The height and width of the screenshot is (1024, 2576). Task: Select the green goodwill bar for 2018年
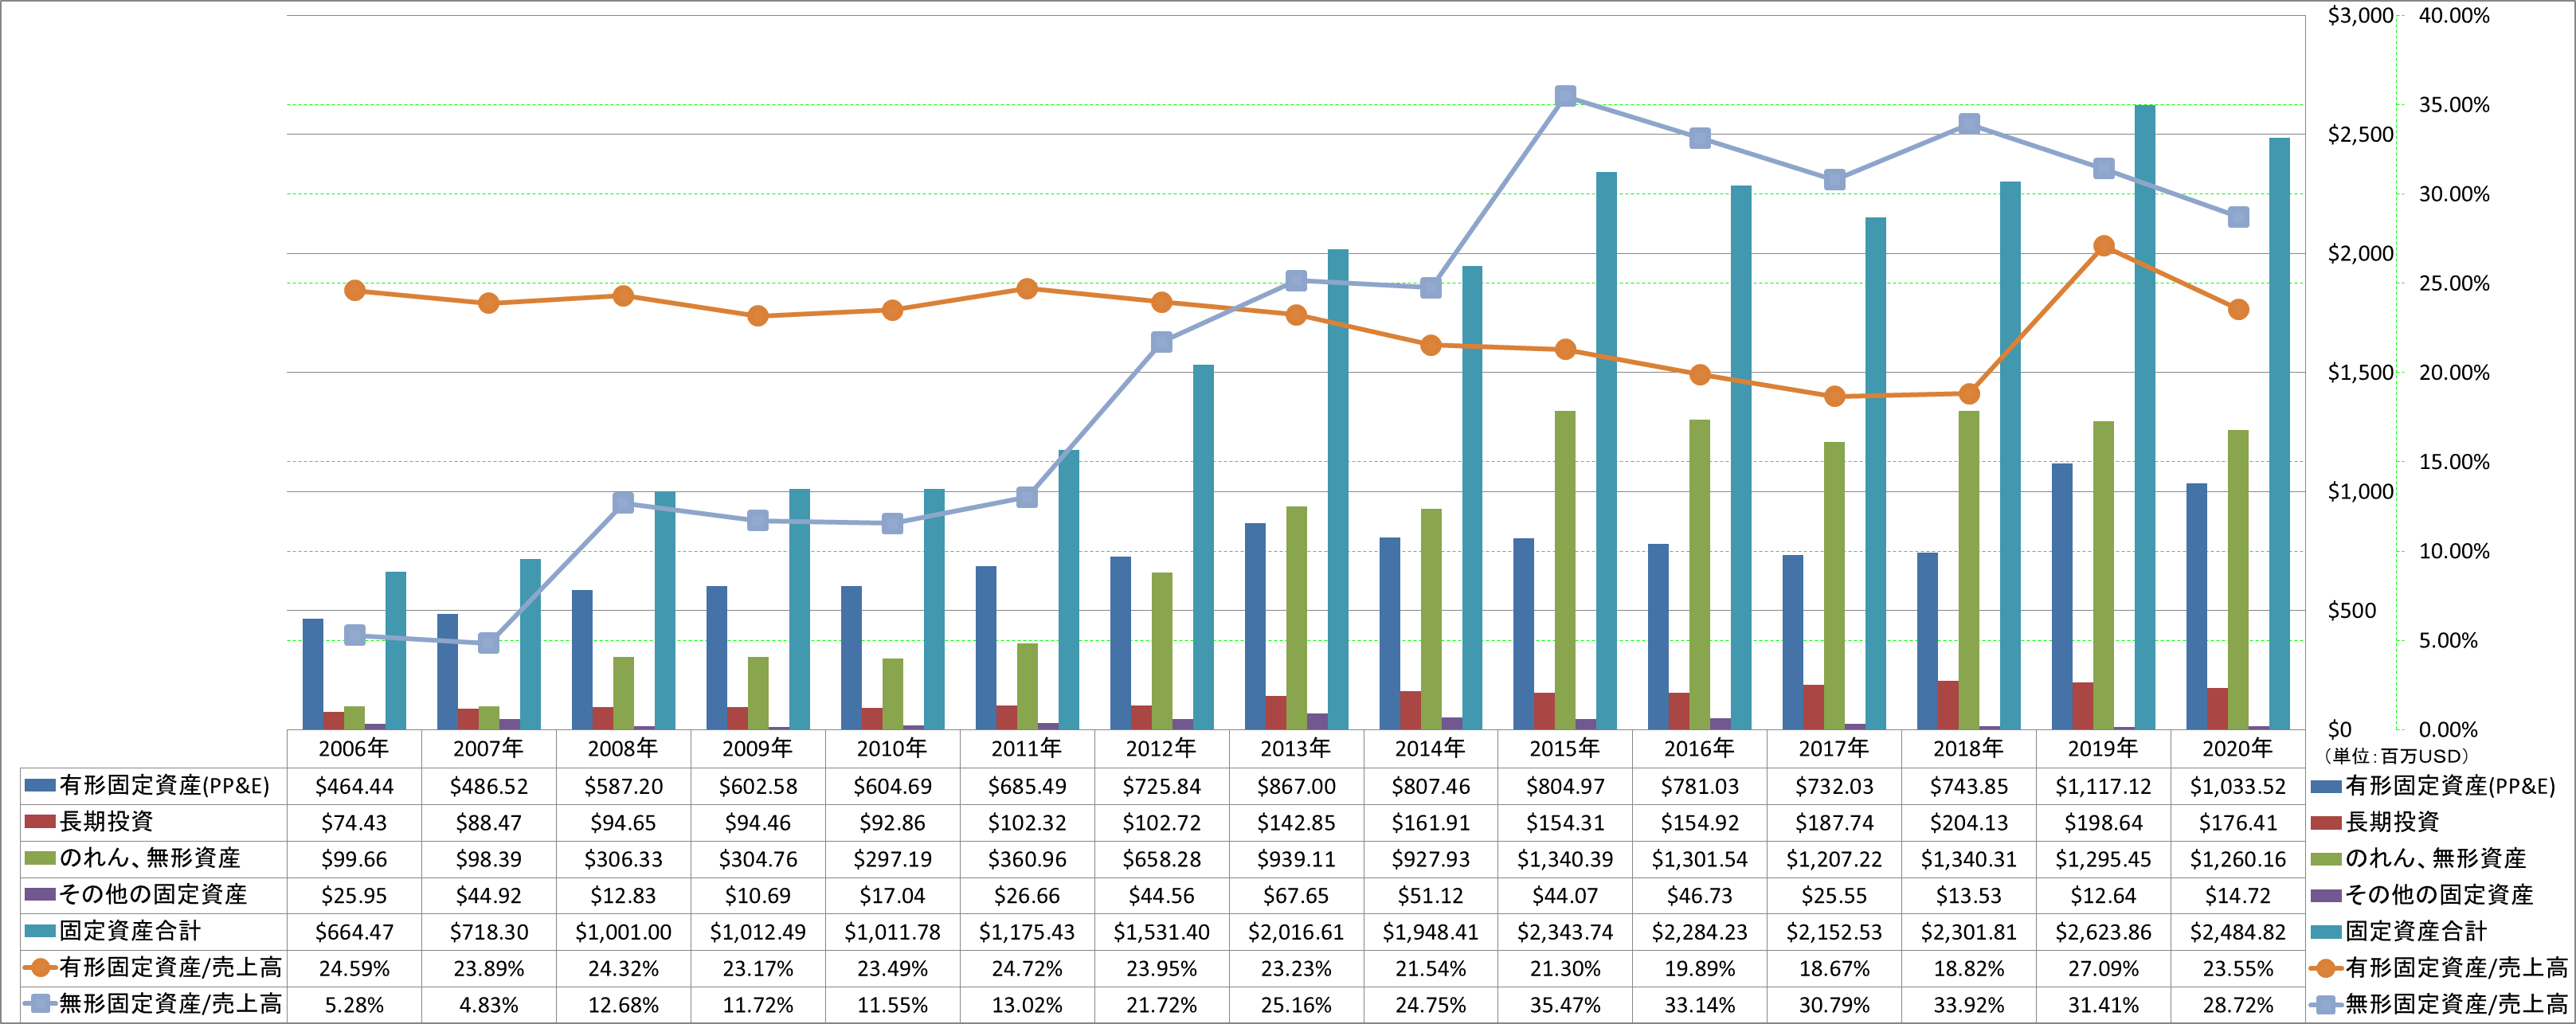pyautogui.click(x=1969, y=570)
